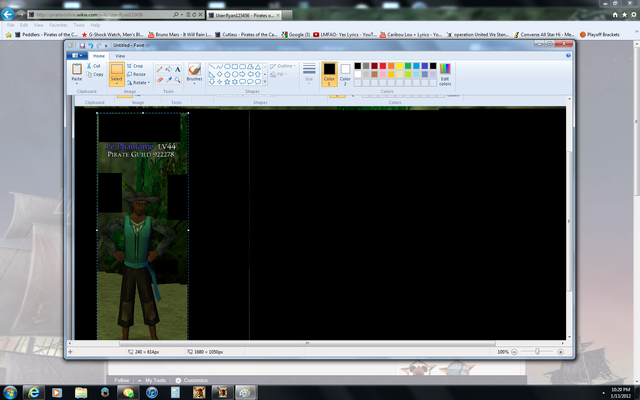This screenshot has height=400, width=640.
Task: Open the shape Outline dropdown
Action: tap(283, 66)
